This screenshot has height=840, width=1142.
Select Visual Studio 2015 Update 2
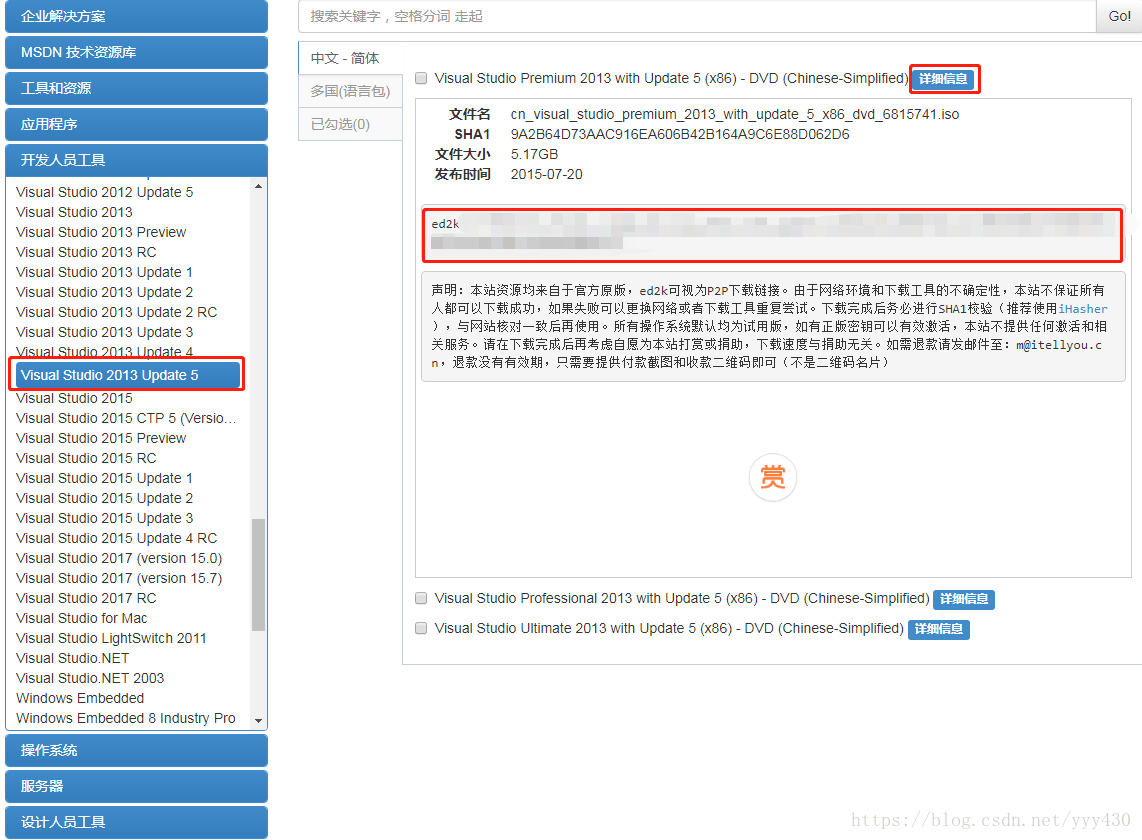point(104,498)
